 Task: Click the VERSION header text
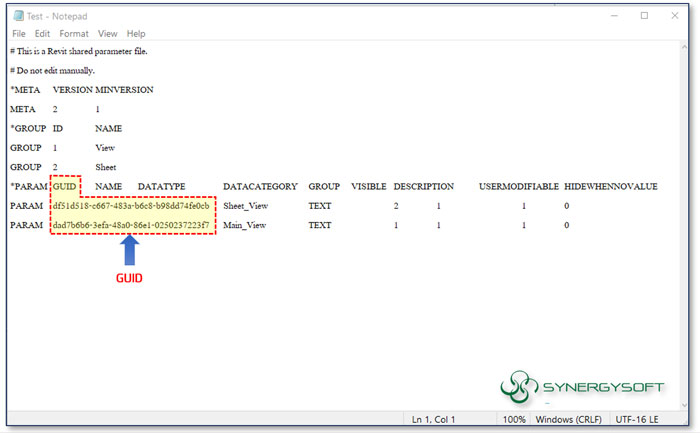coord(72,90)
